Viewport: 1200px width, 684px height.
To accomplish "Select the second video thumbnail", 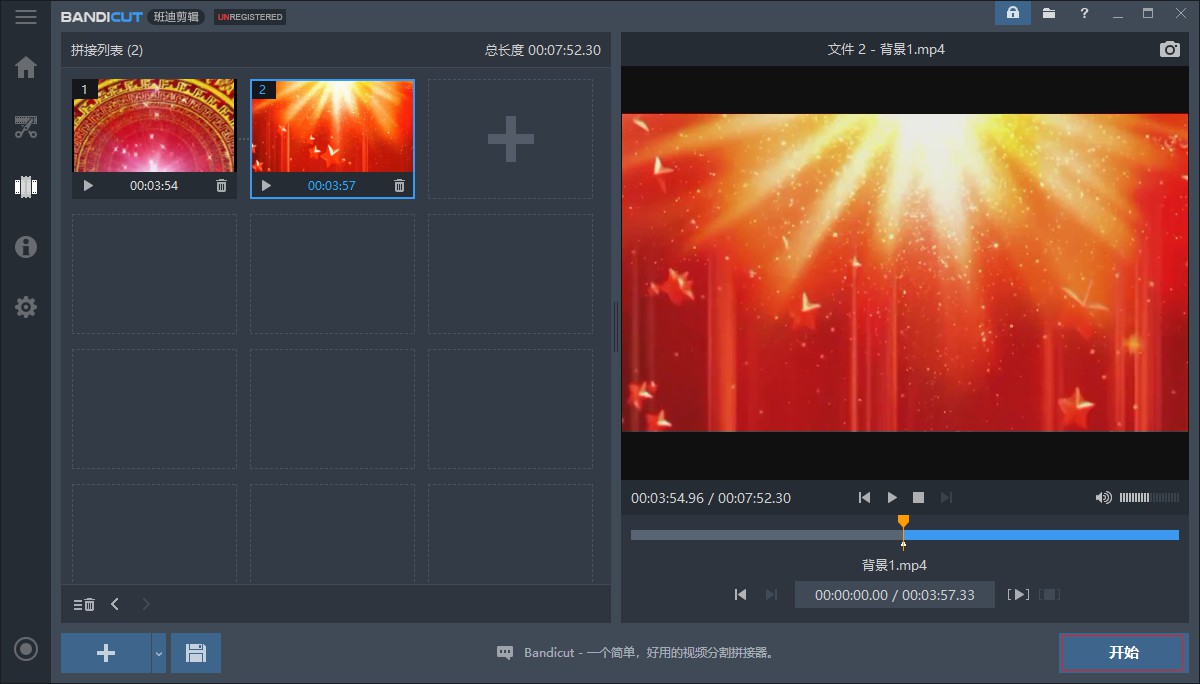I will [332, 126].
